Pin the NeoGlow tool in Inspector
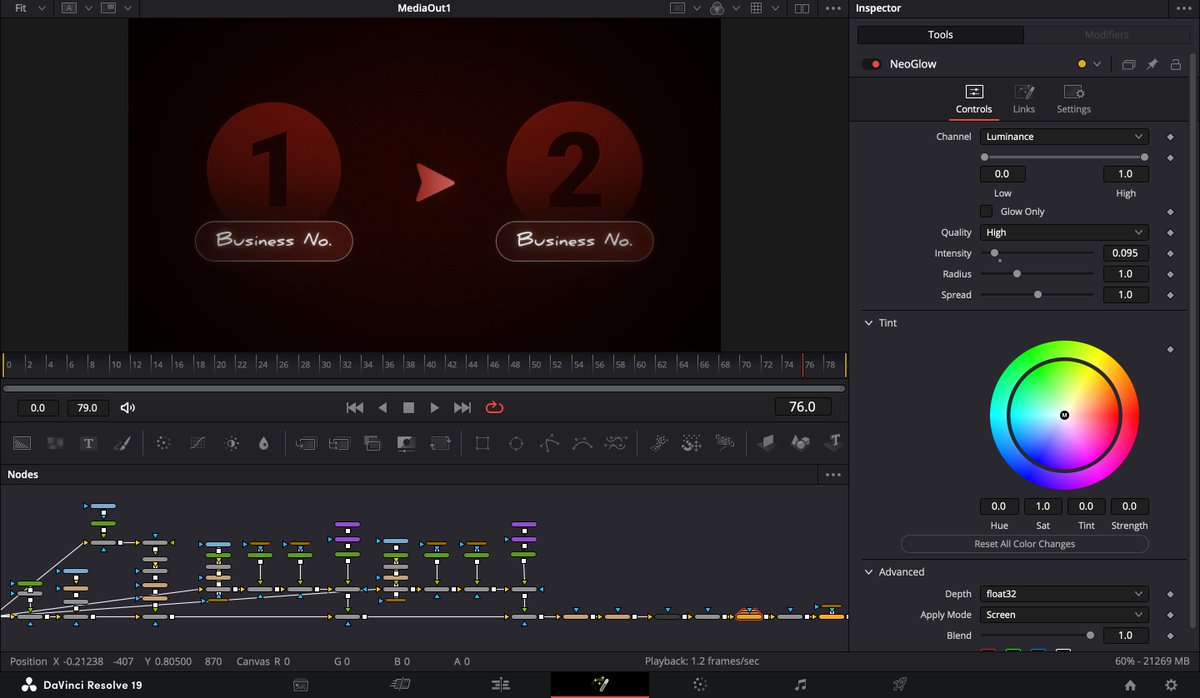 coord(1152,64)
